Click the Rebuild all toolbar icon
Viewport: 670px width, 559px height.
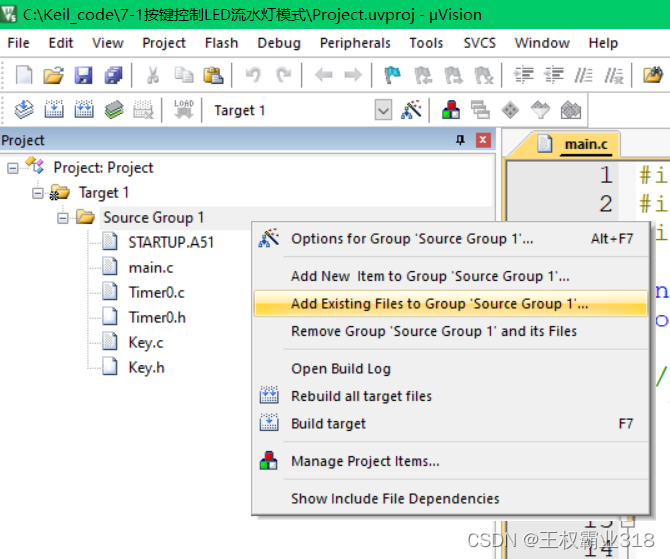(x=84, y=110)
